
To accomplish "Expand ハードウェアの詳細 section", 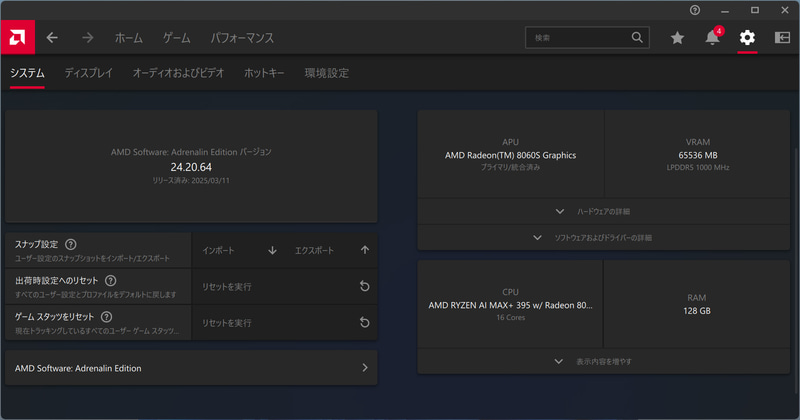I will [x=604, y=211].
